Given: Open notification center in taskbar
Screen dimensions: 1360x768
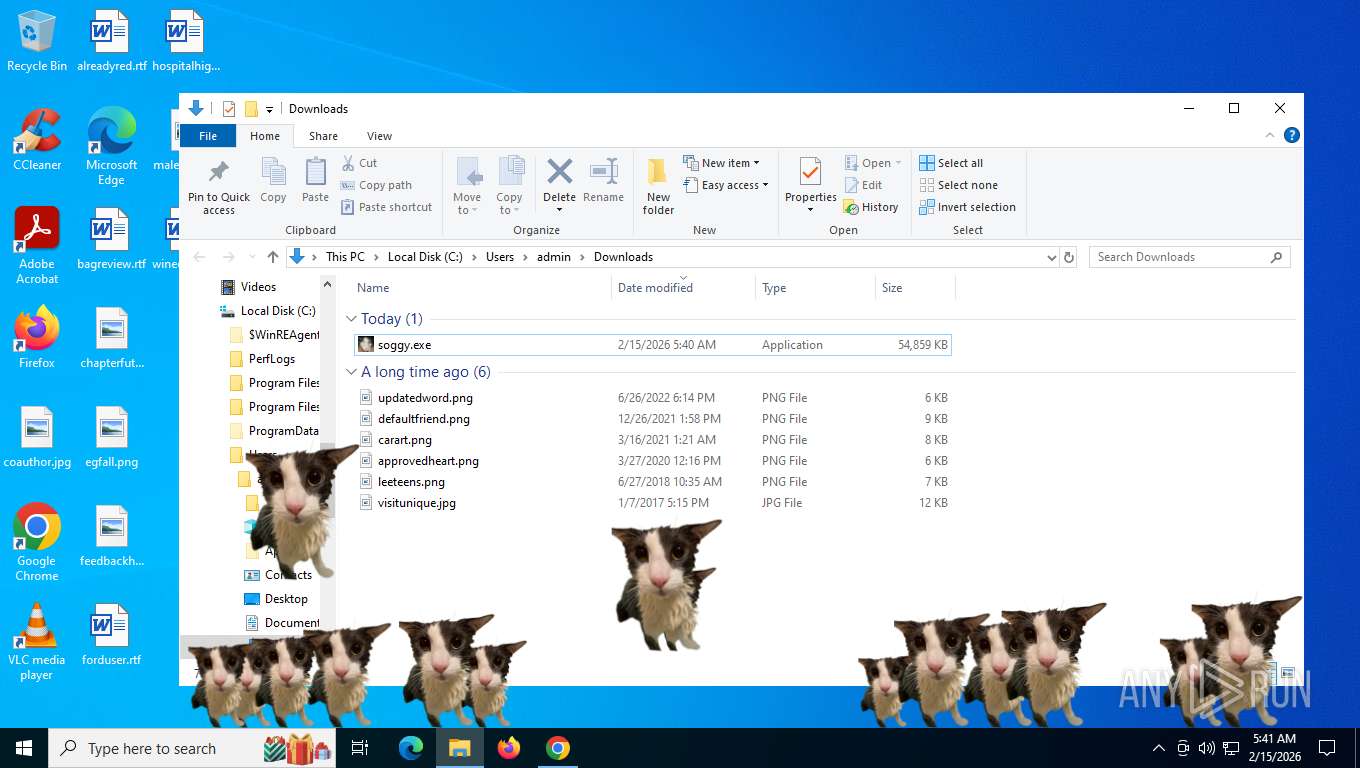Looking at the screenshot, I should 1327,748.
